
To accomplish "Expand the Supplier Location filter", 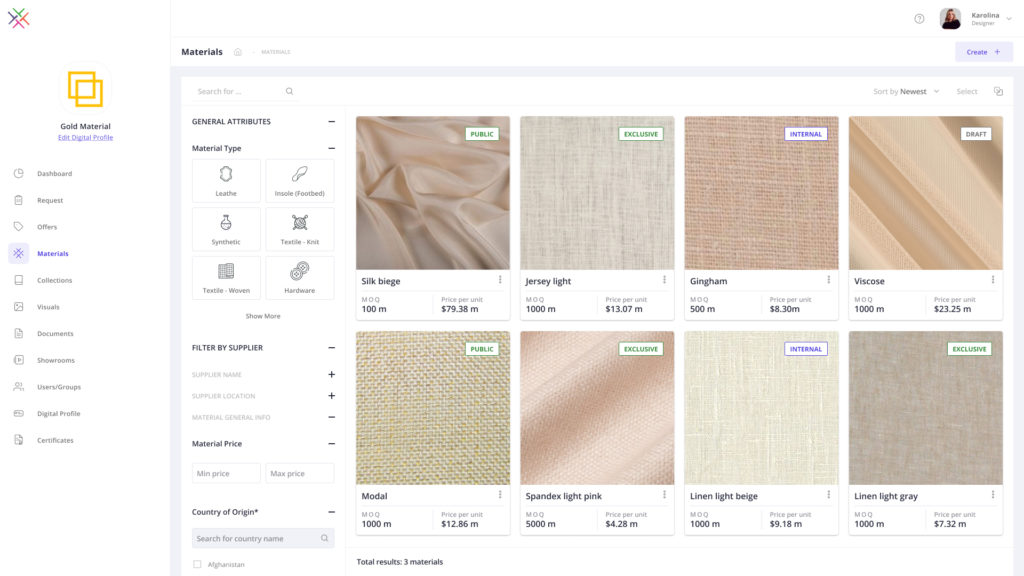I will click(x=332, y=396).
